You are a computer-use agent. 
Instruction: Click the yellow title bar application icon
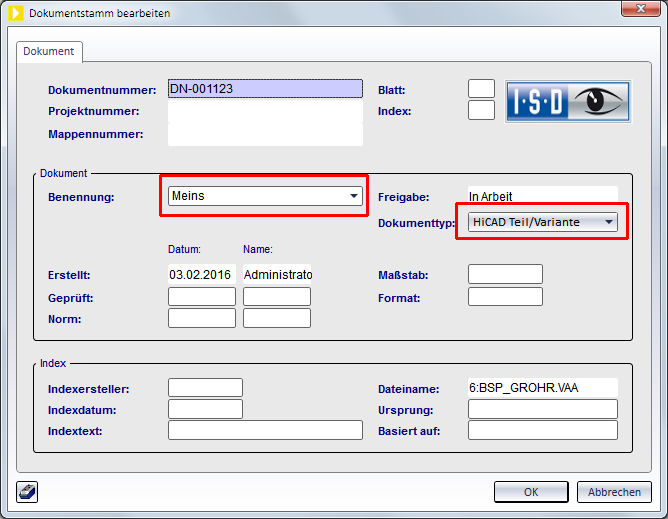pos(16,13)
